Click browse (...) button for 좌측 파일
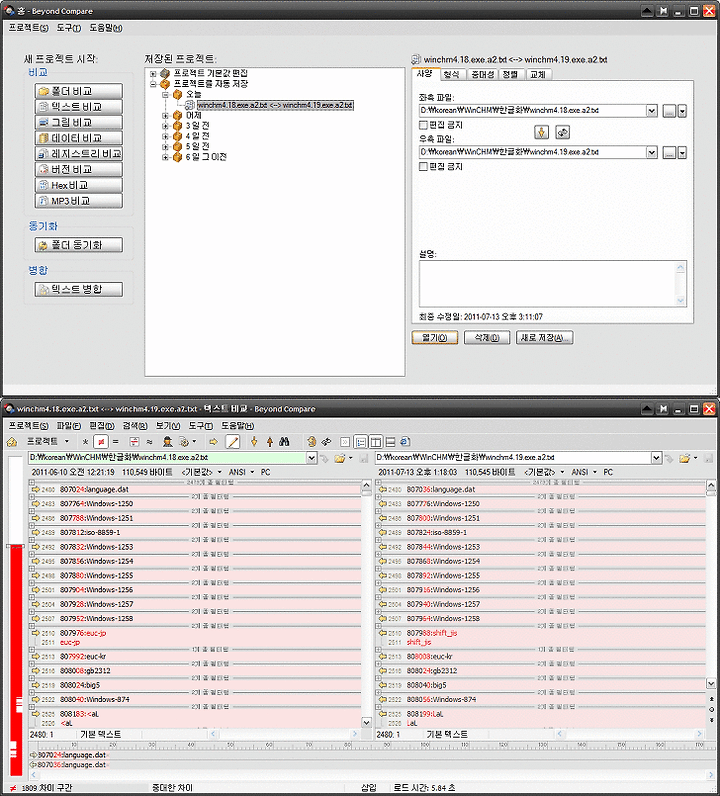 pos(669,111)
